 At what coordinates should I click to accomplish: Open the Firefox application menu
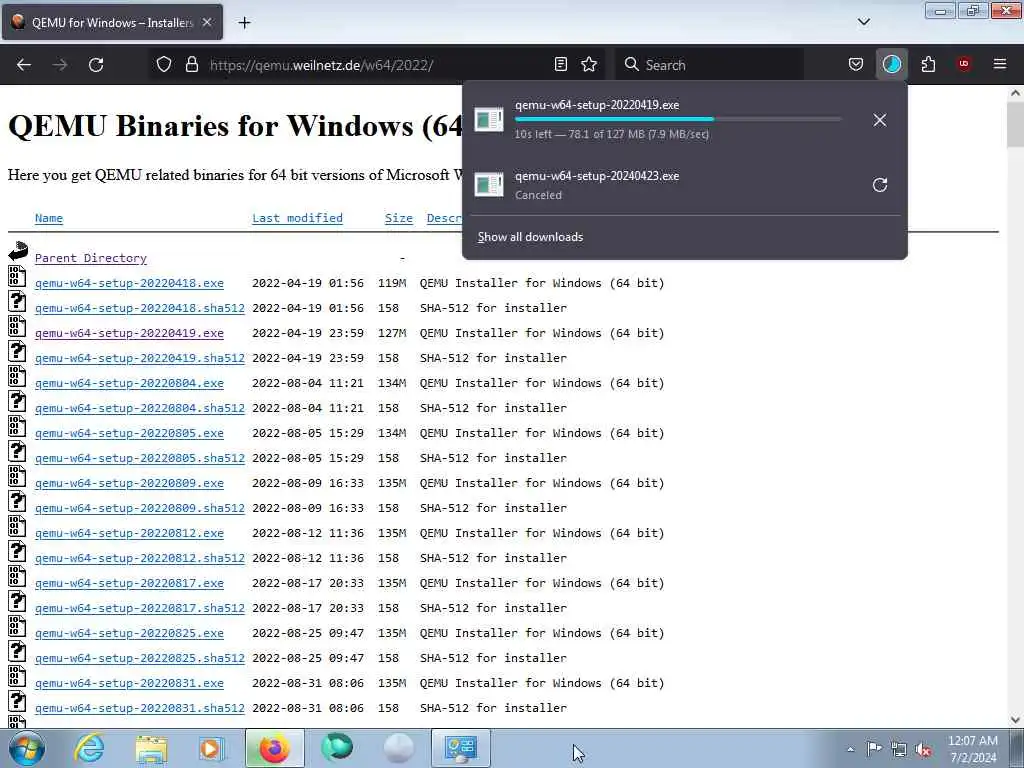pos(1000,64)
